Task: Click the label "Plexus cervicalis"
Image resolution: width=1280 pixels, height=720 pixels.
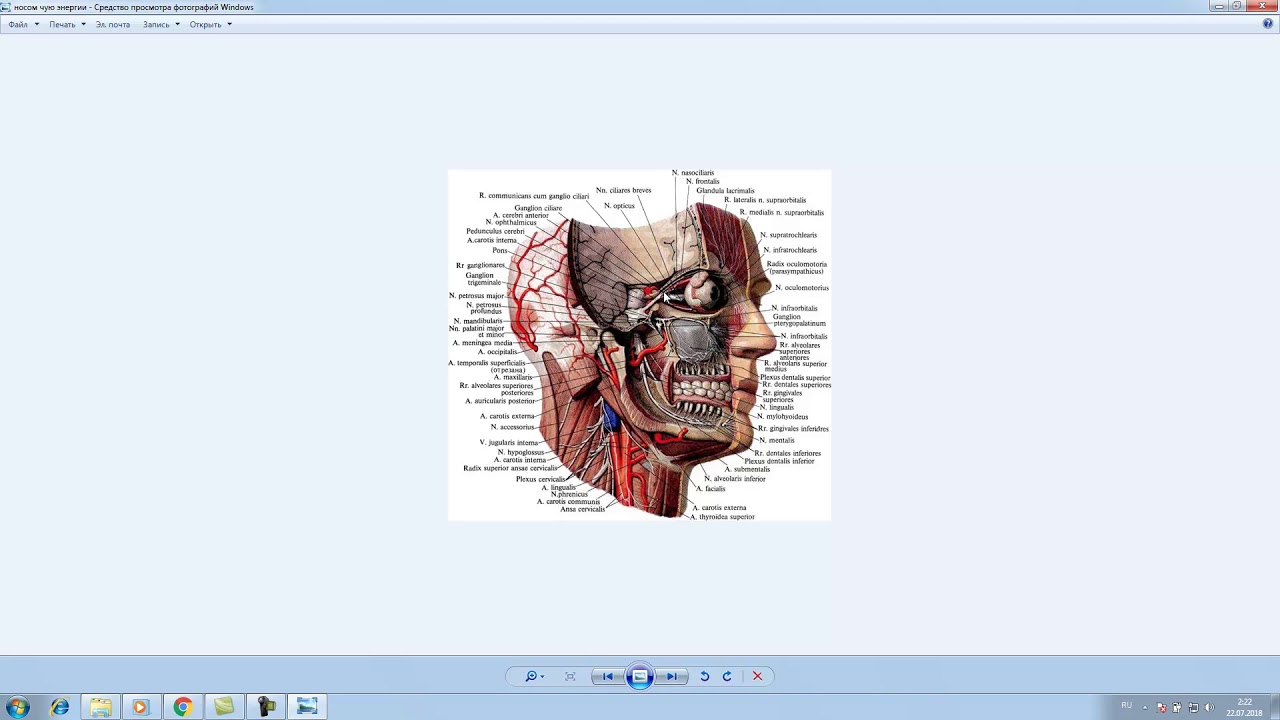Action: pos(540,479)
